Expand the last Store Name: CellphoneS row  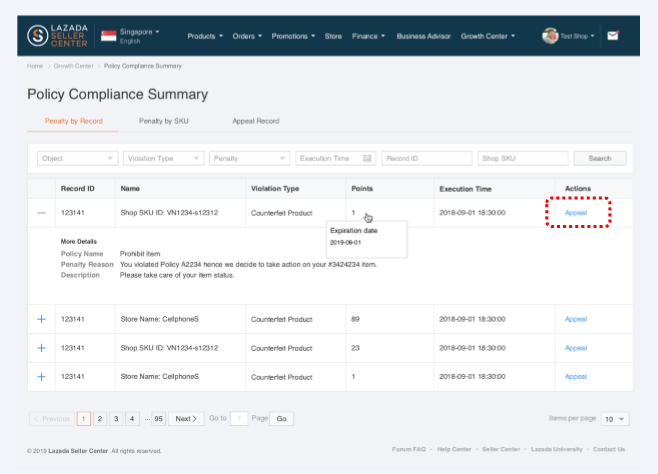41,377
